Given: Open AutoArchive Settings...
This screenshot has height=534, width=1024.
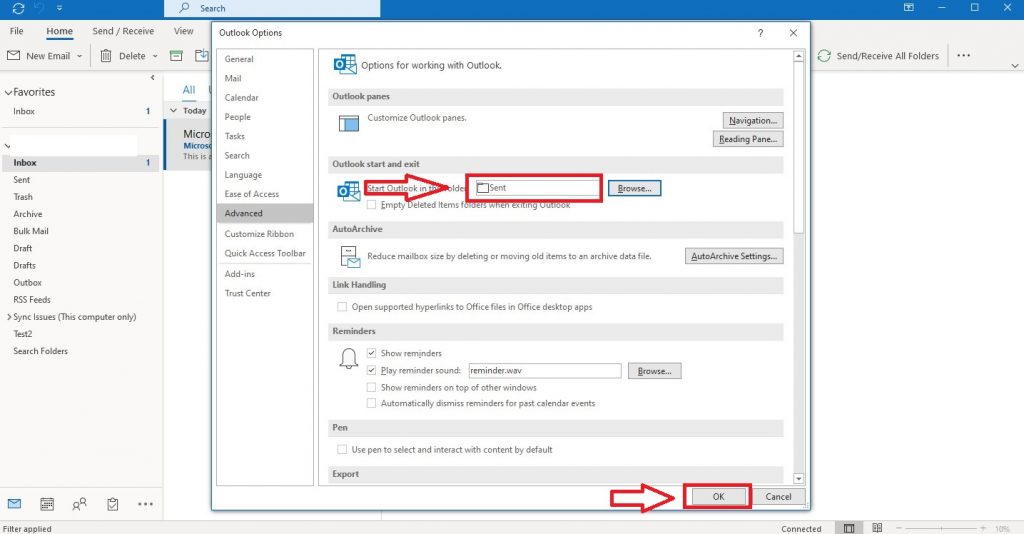Looking at the screenshot, I should click(734, 257).
